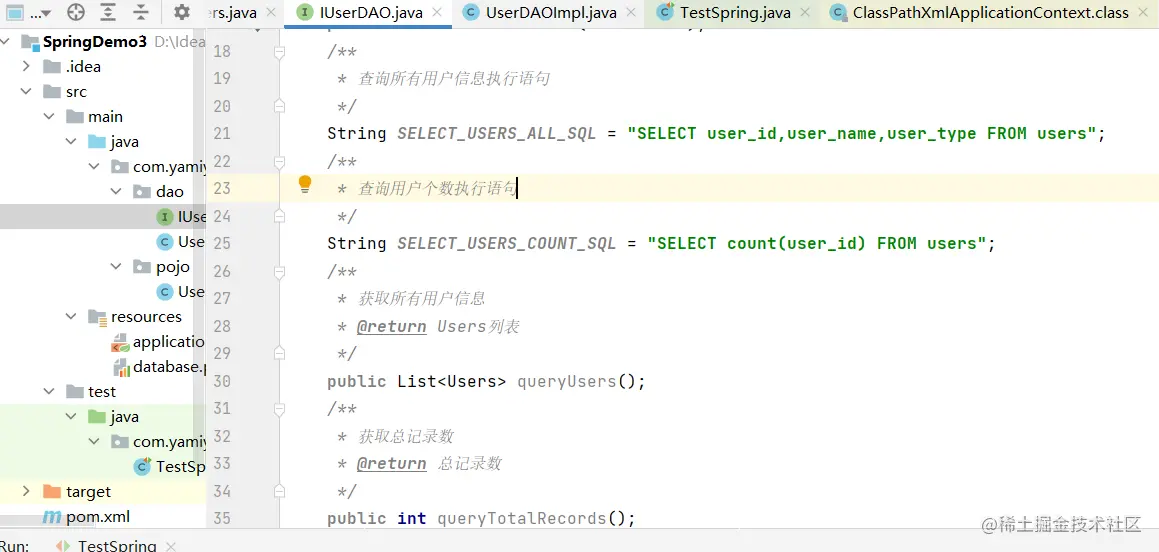Select the pojo package icon
This screenshot has height=552, width=1159.
[142, 267]
